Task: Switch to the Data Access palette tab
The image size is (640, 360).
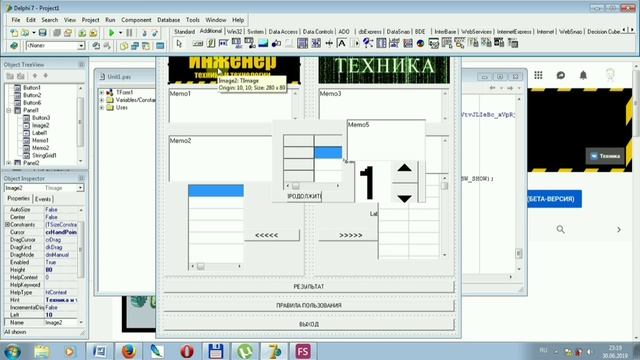Action: (283, 31)
